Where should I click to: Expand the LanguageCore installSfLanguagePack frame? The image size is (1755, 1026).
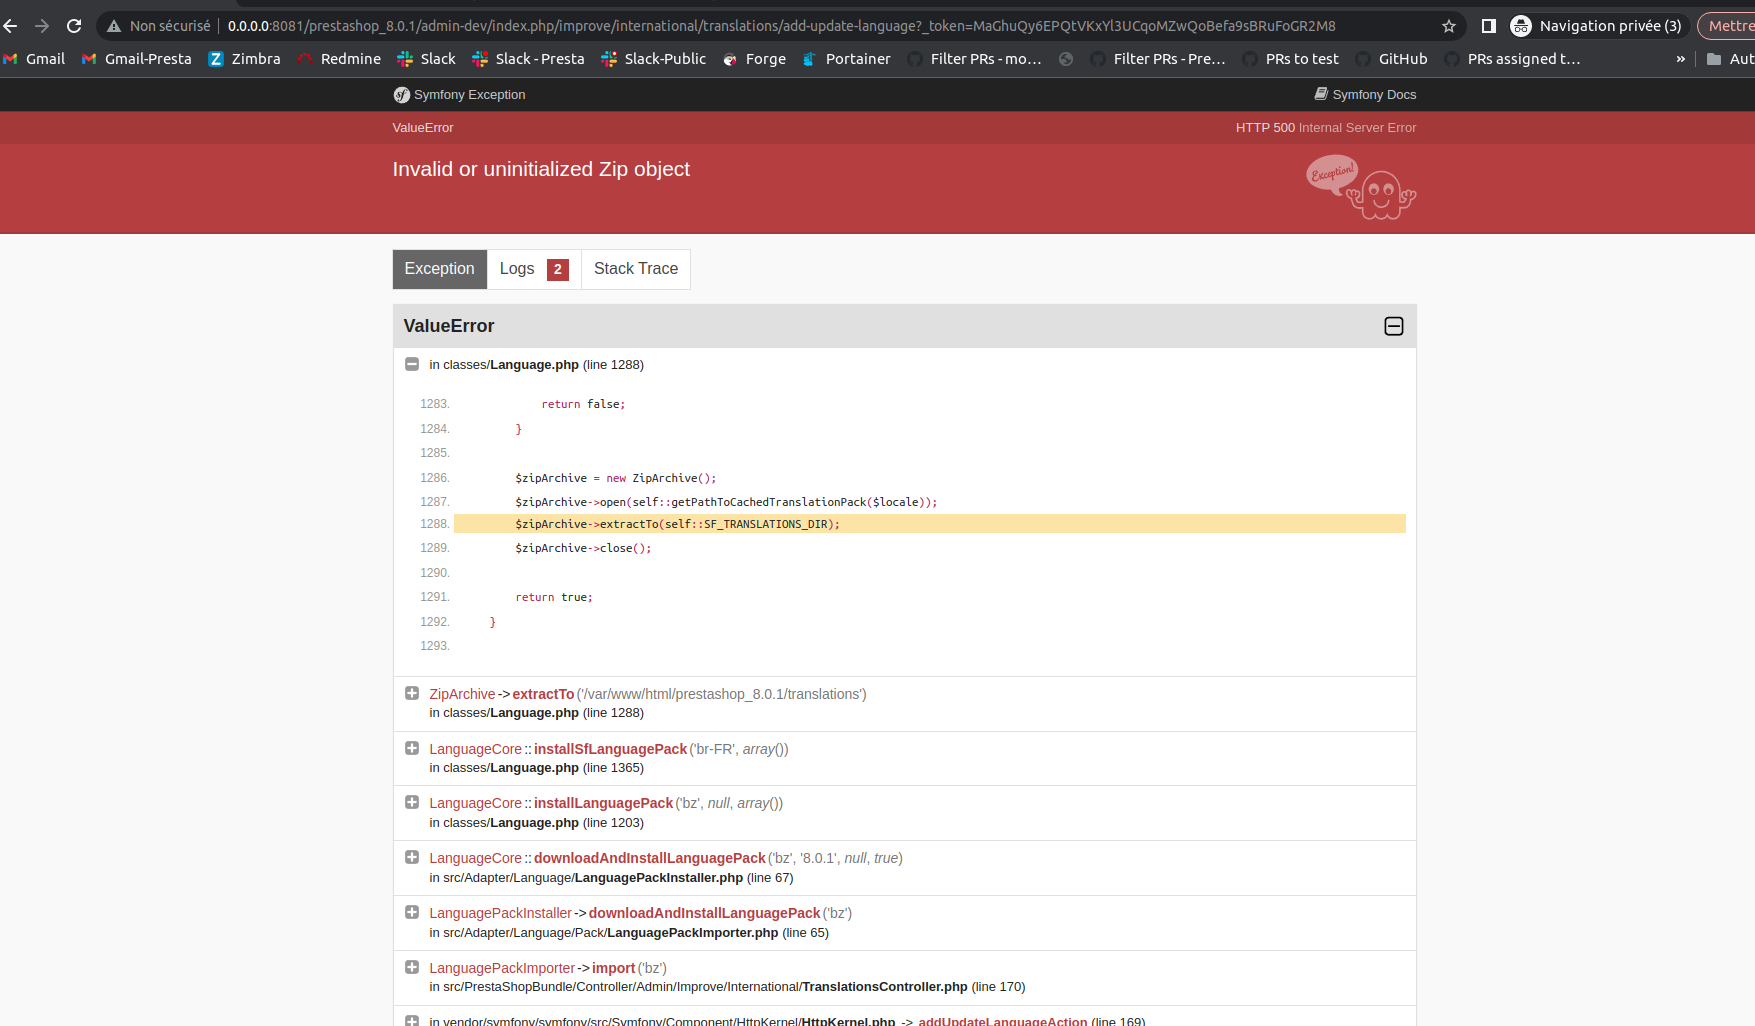(x=412, y=747)
